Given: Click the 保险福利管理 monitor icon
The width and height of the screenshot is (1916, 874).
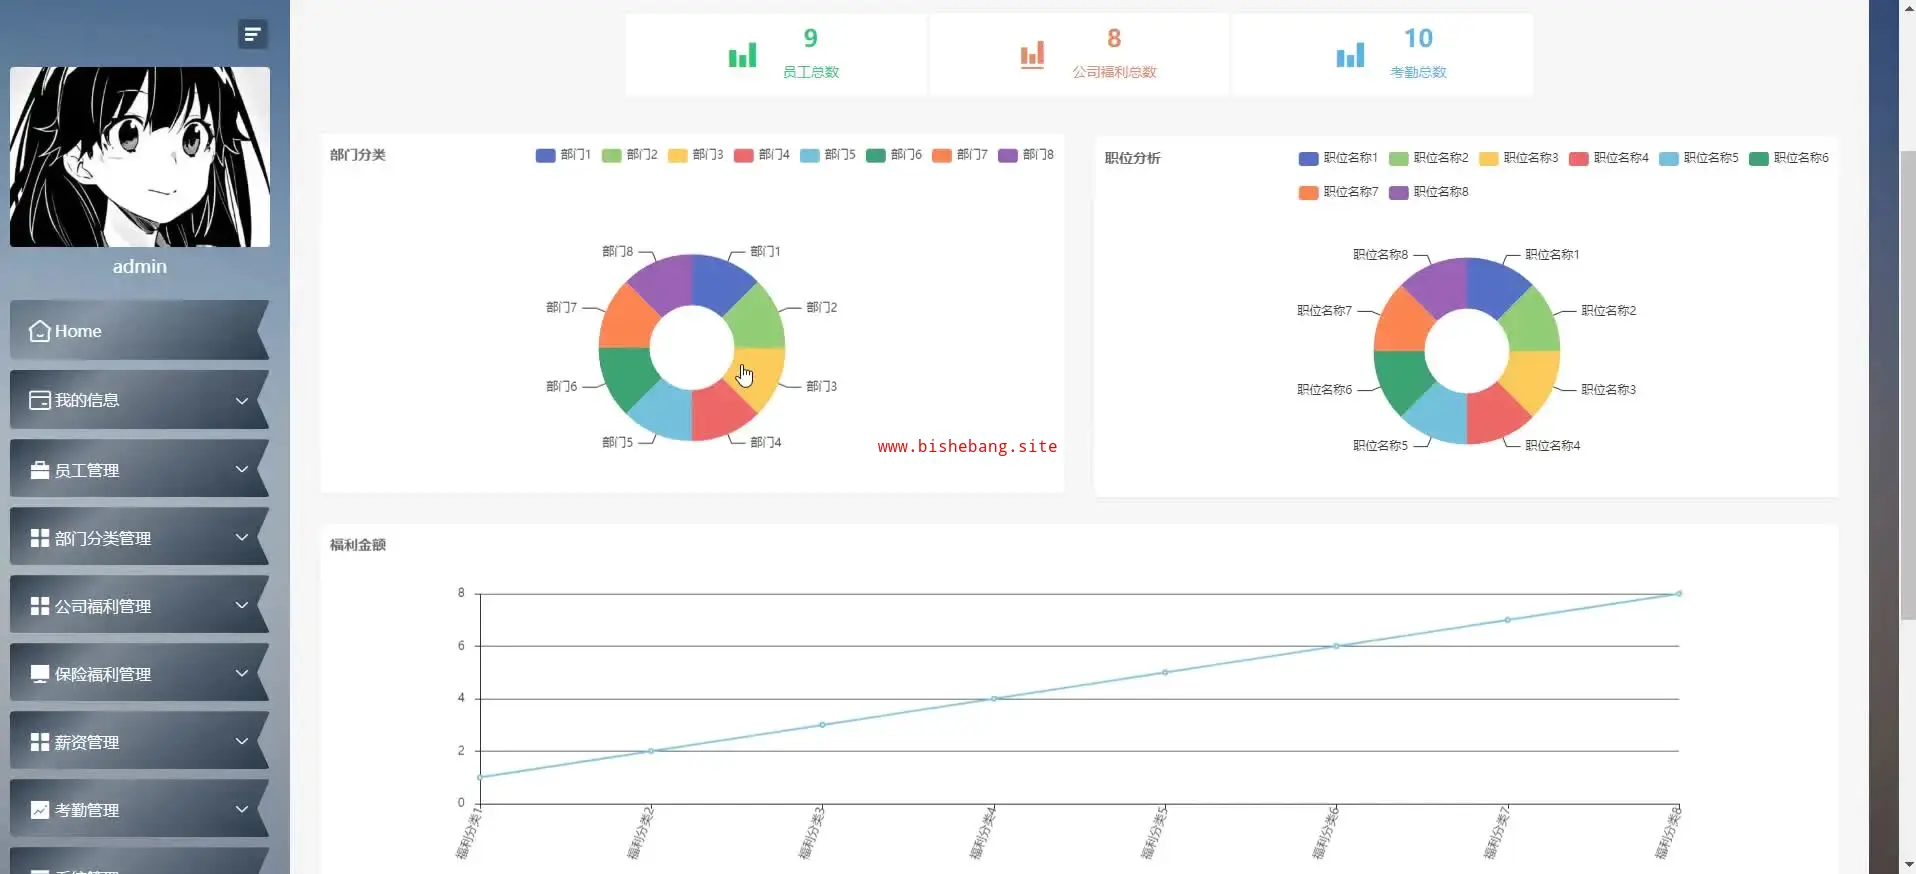Looking at the screenshot, I should (40, 674).
